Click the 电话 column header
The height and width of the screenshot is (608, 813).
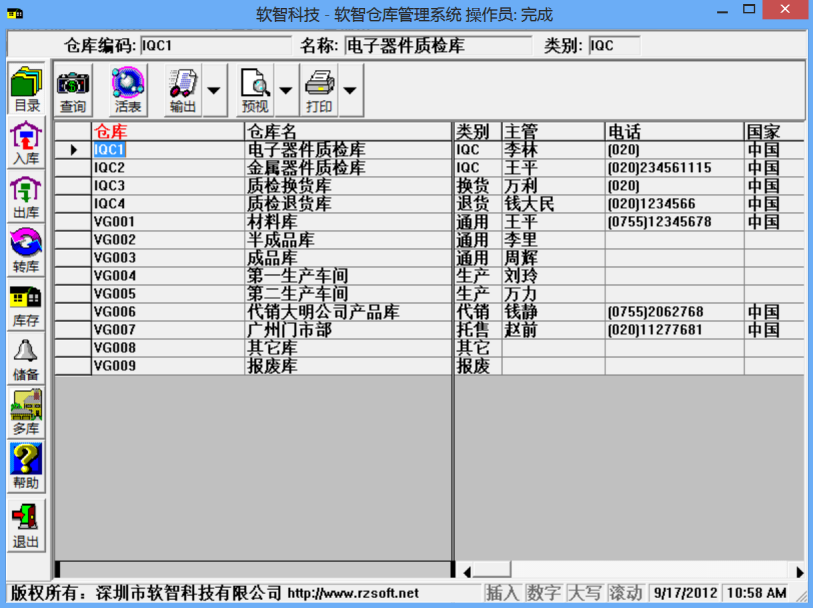pyautogui.click(x=674, y=132)
